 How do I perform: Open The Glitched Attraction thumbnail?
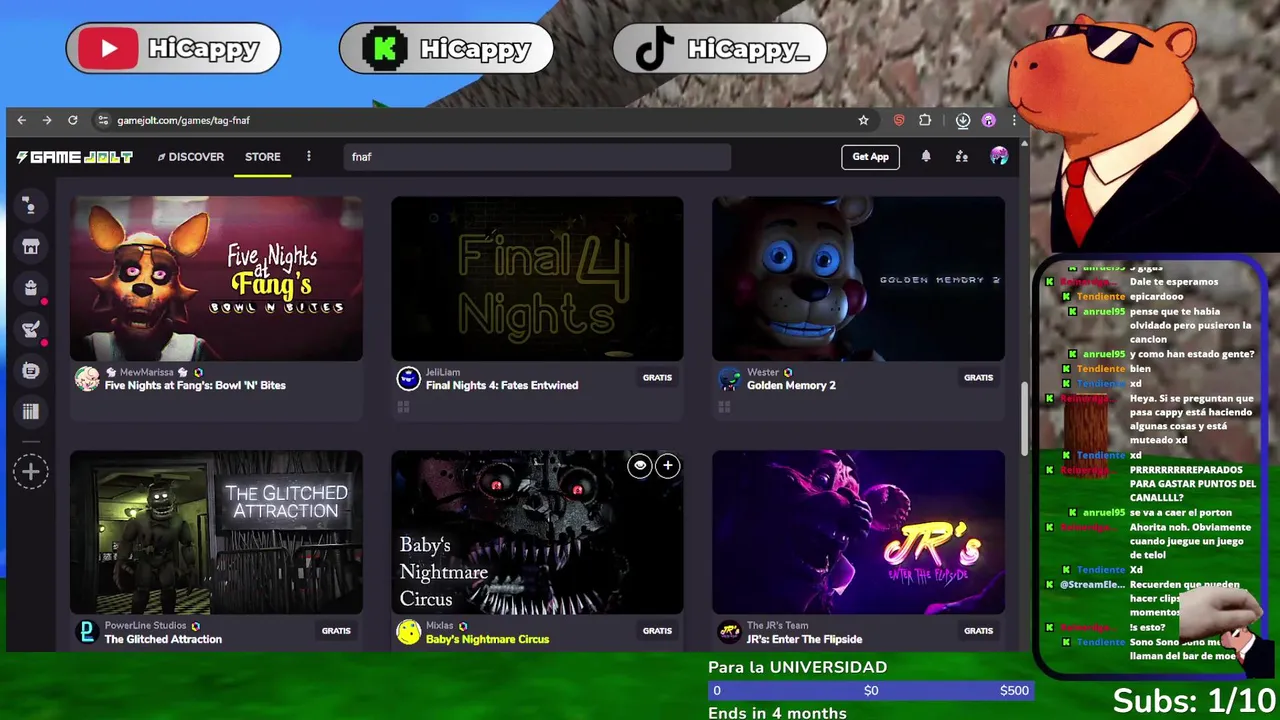click(x=216, y=532)
